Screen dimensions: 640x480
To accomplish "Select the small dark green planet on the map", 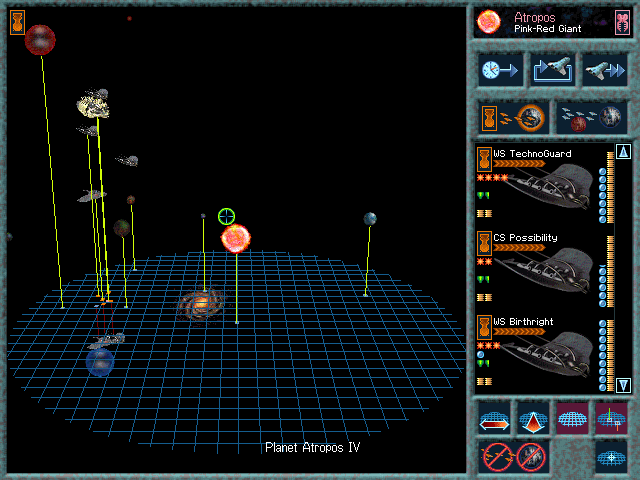I will [x=122, y=228].
